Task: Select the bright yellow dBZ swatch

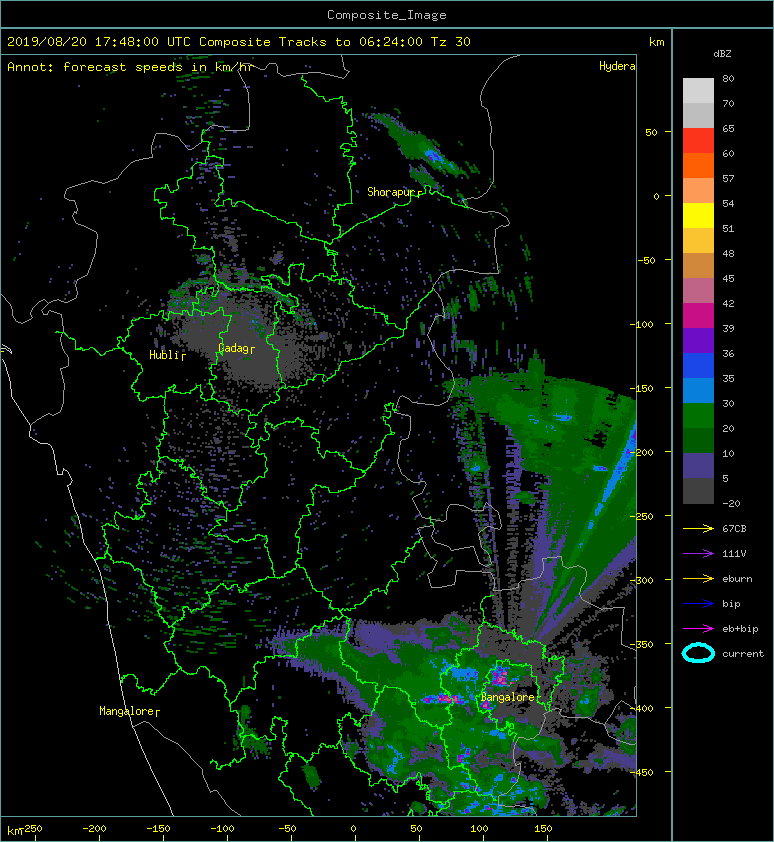Action: click(698, 216)
